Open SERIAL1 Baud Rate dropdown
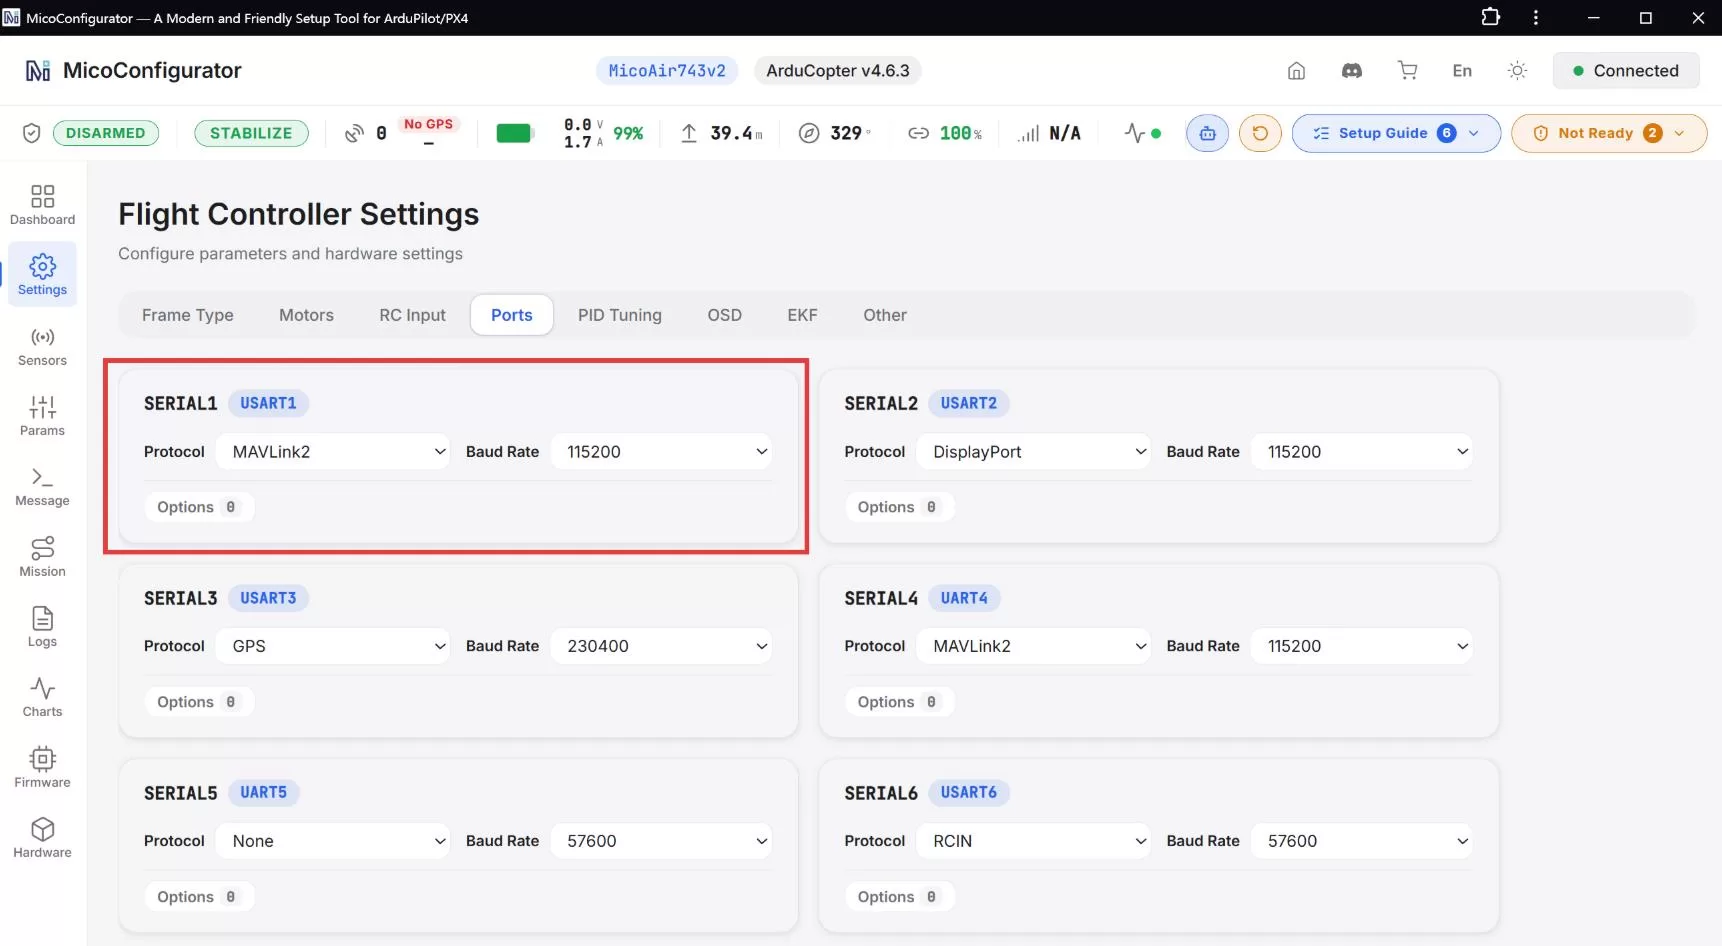The width and height of the screenshot is (1722, 946). (662, 452)
